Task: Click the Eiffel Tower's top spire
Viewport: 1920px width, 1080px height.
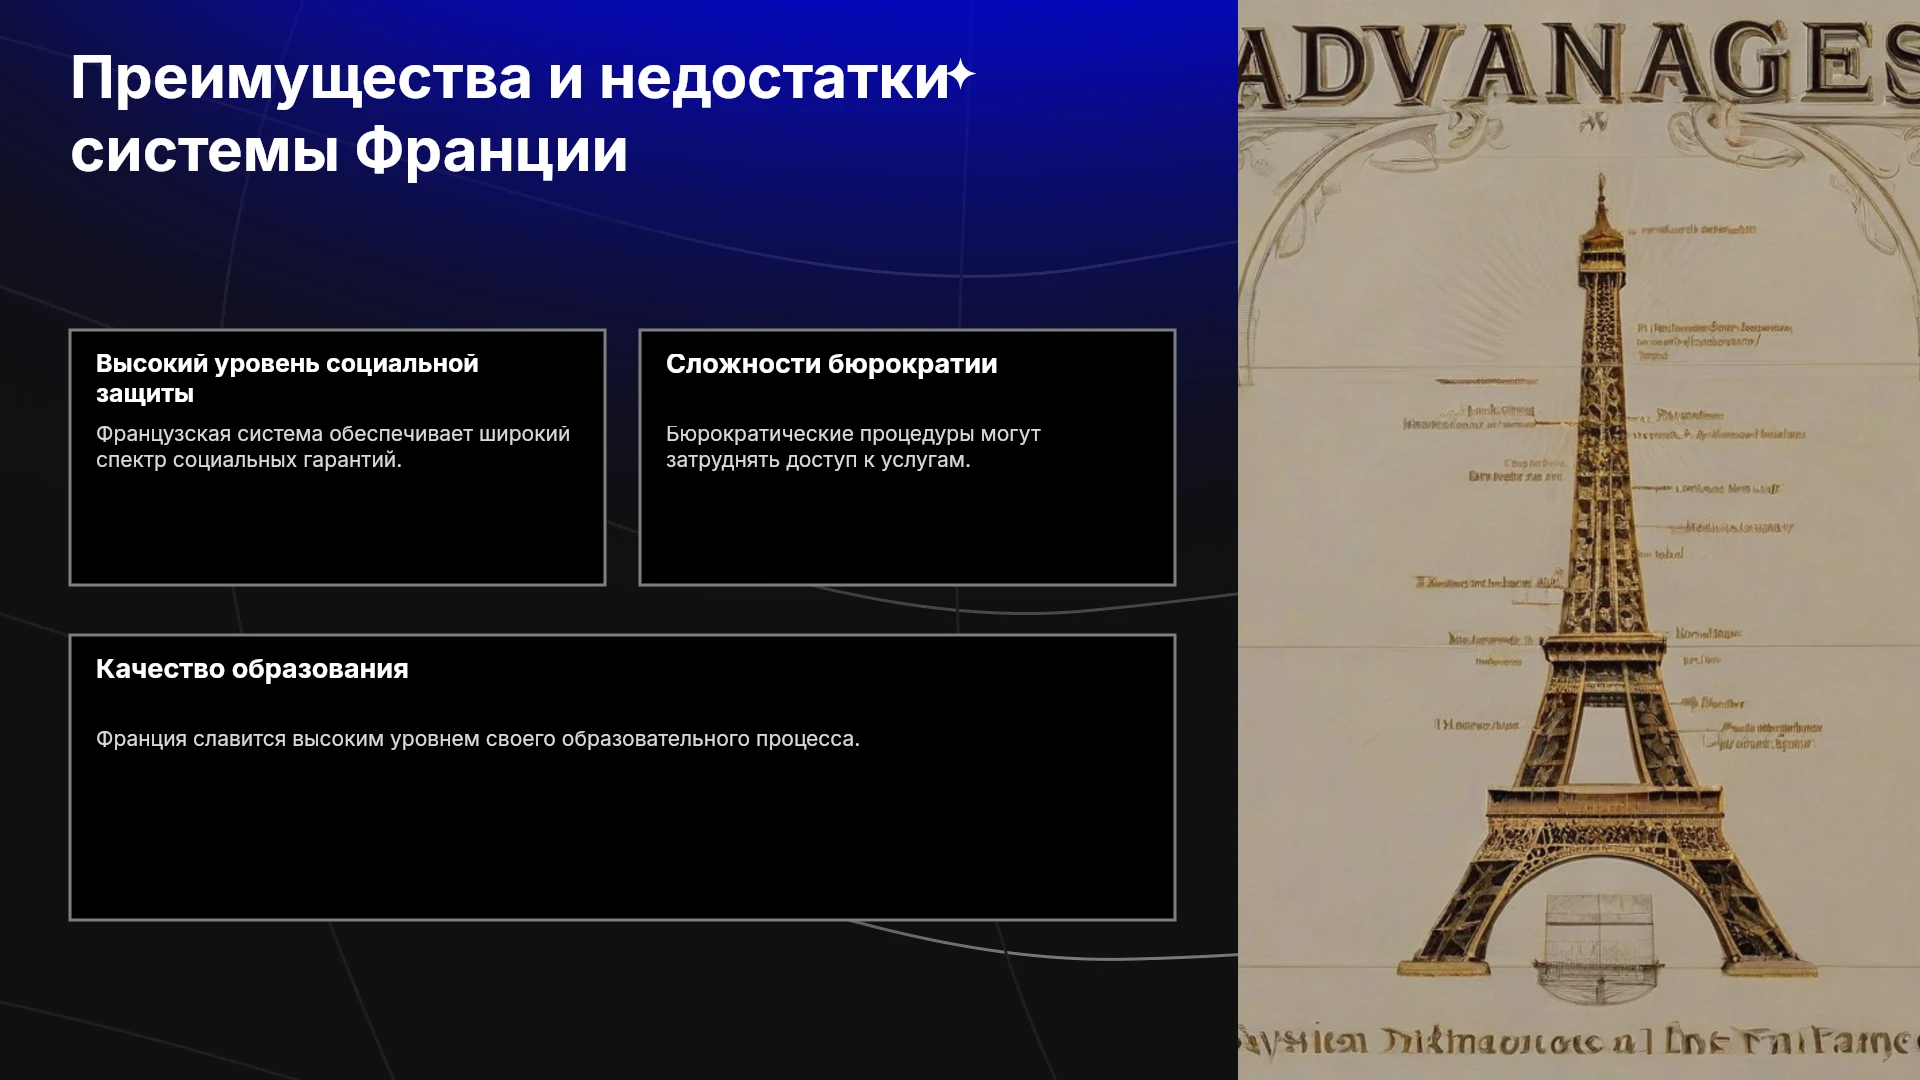Action: [1601, 200]
